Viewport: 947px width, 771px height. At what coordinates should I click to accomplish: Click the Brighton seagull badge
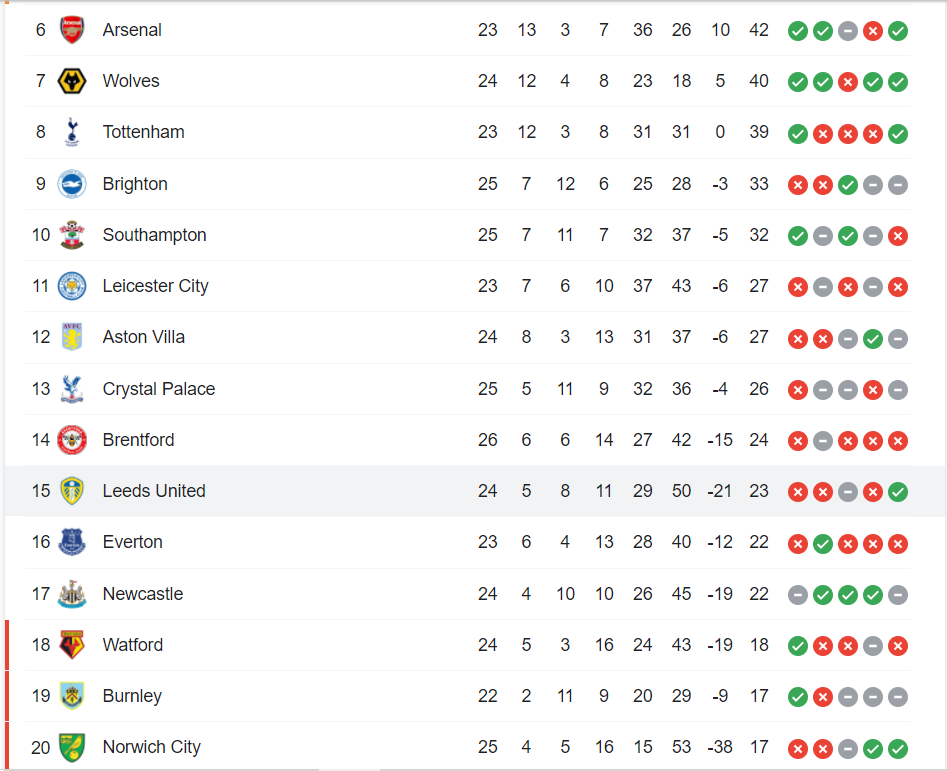(x=72, y=184)
